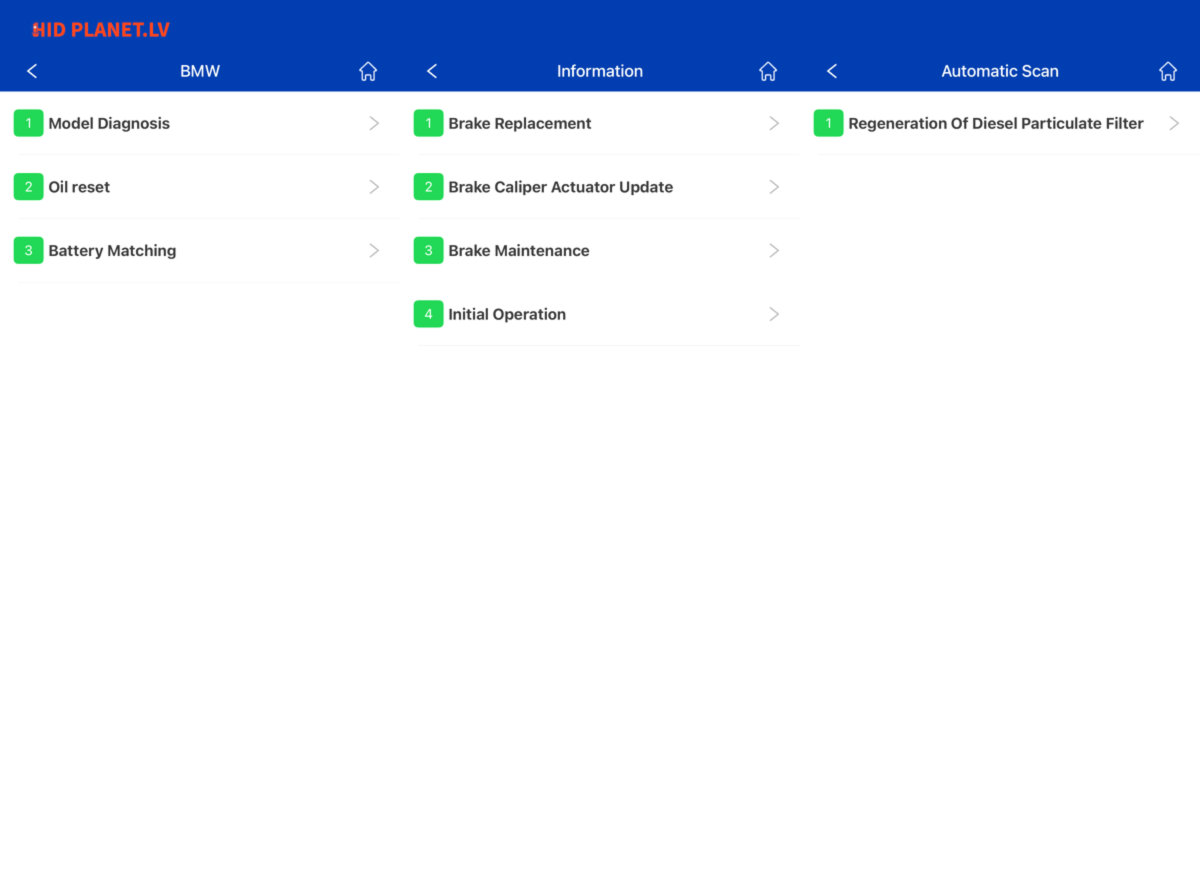Click chevron on Diesel Particulate Filter row
The height and width of the screenshot is (869, 1200).
tap(1174, 124)
